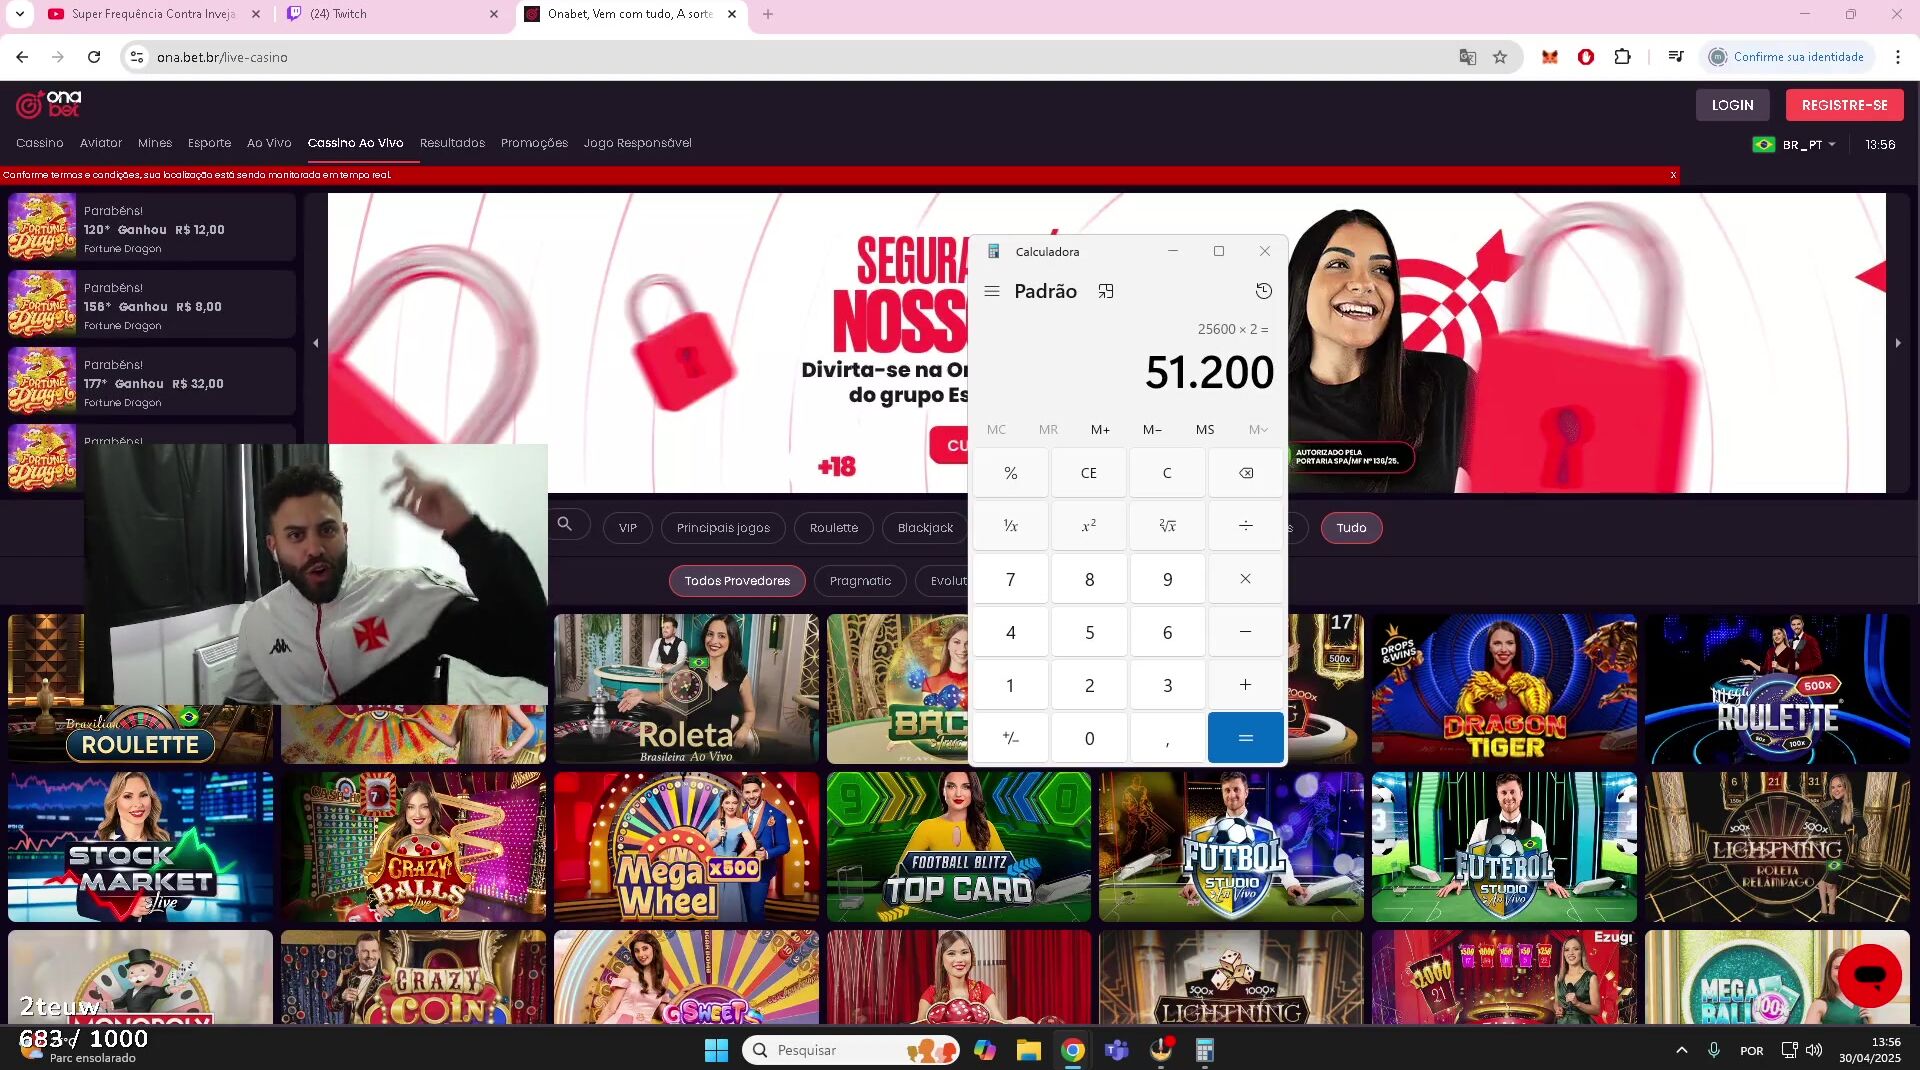Click the Calculator percent key
The width and height of the screenshot is (1920, 1070).
pyautogui.click(x=1010, y=473)
